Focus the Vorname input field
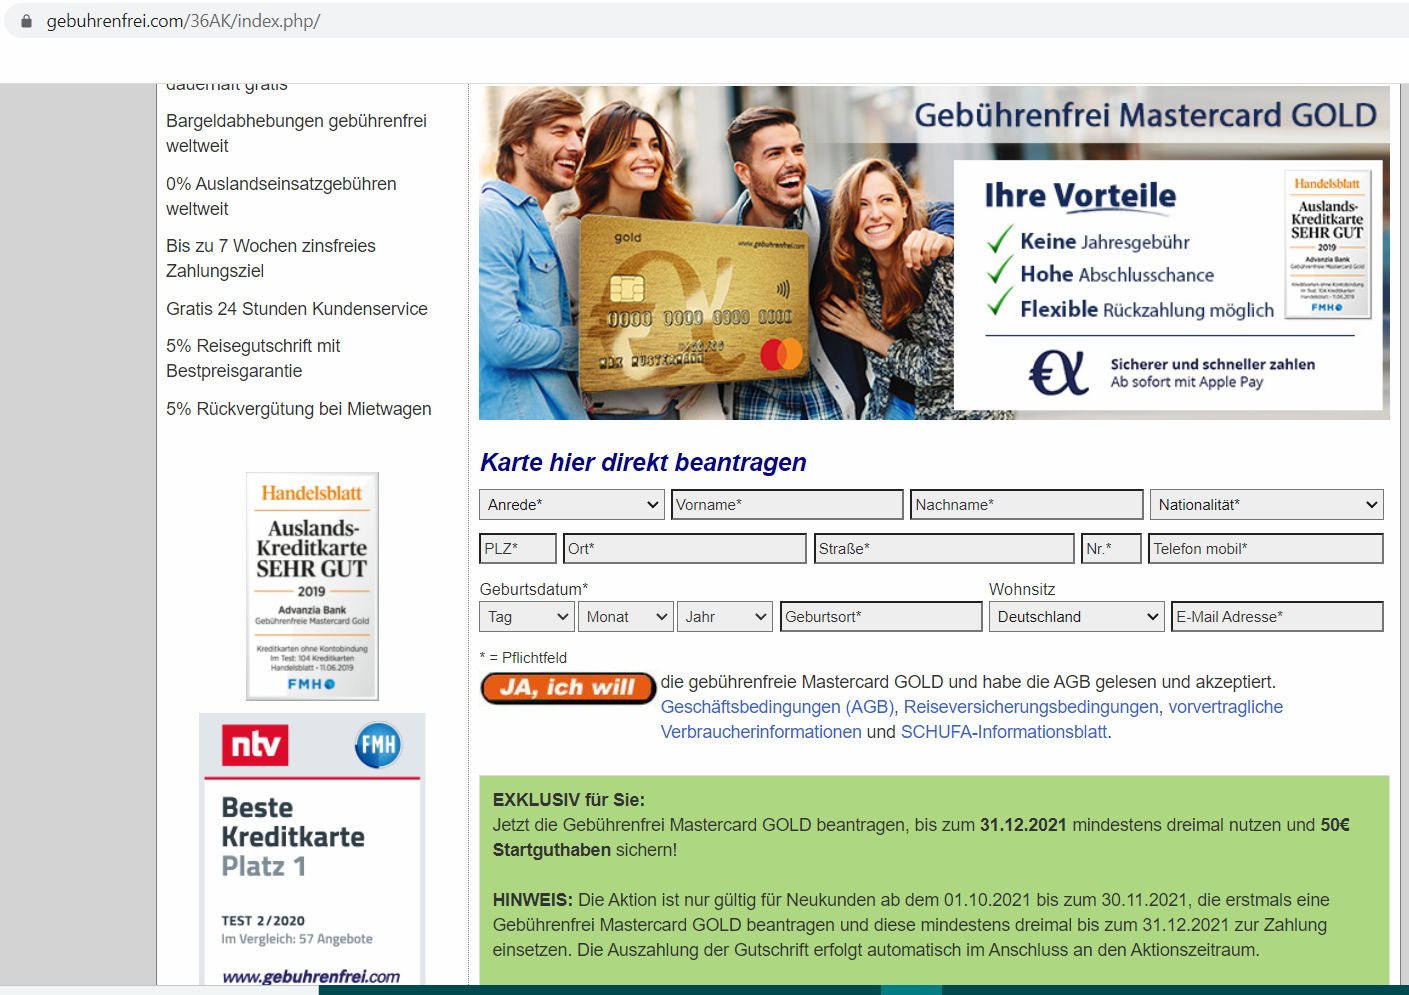The height and width of the screenshot is (995, 1409). [787, 505]
